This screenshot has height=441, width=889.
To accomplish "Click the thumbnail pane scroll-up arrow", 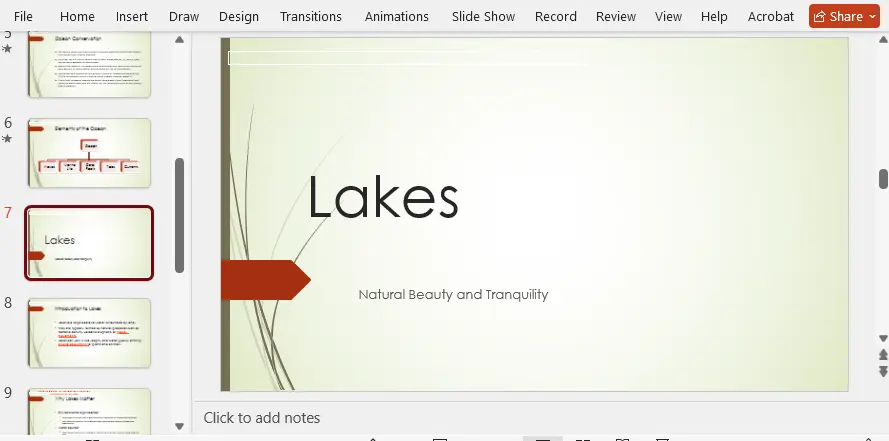I will pos(179,40).
